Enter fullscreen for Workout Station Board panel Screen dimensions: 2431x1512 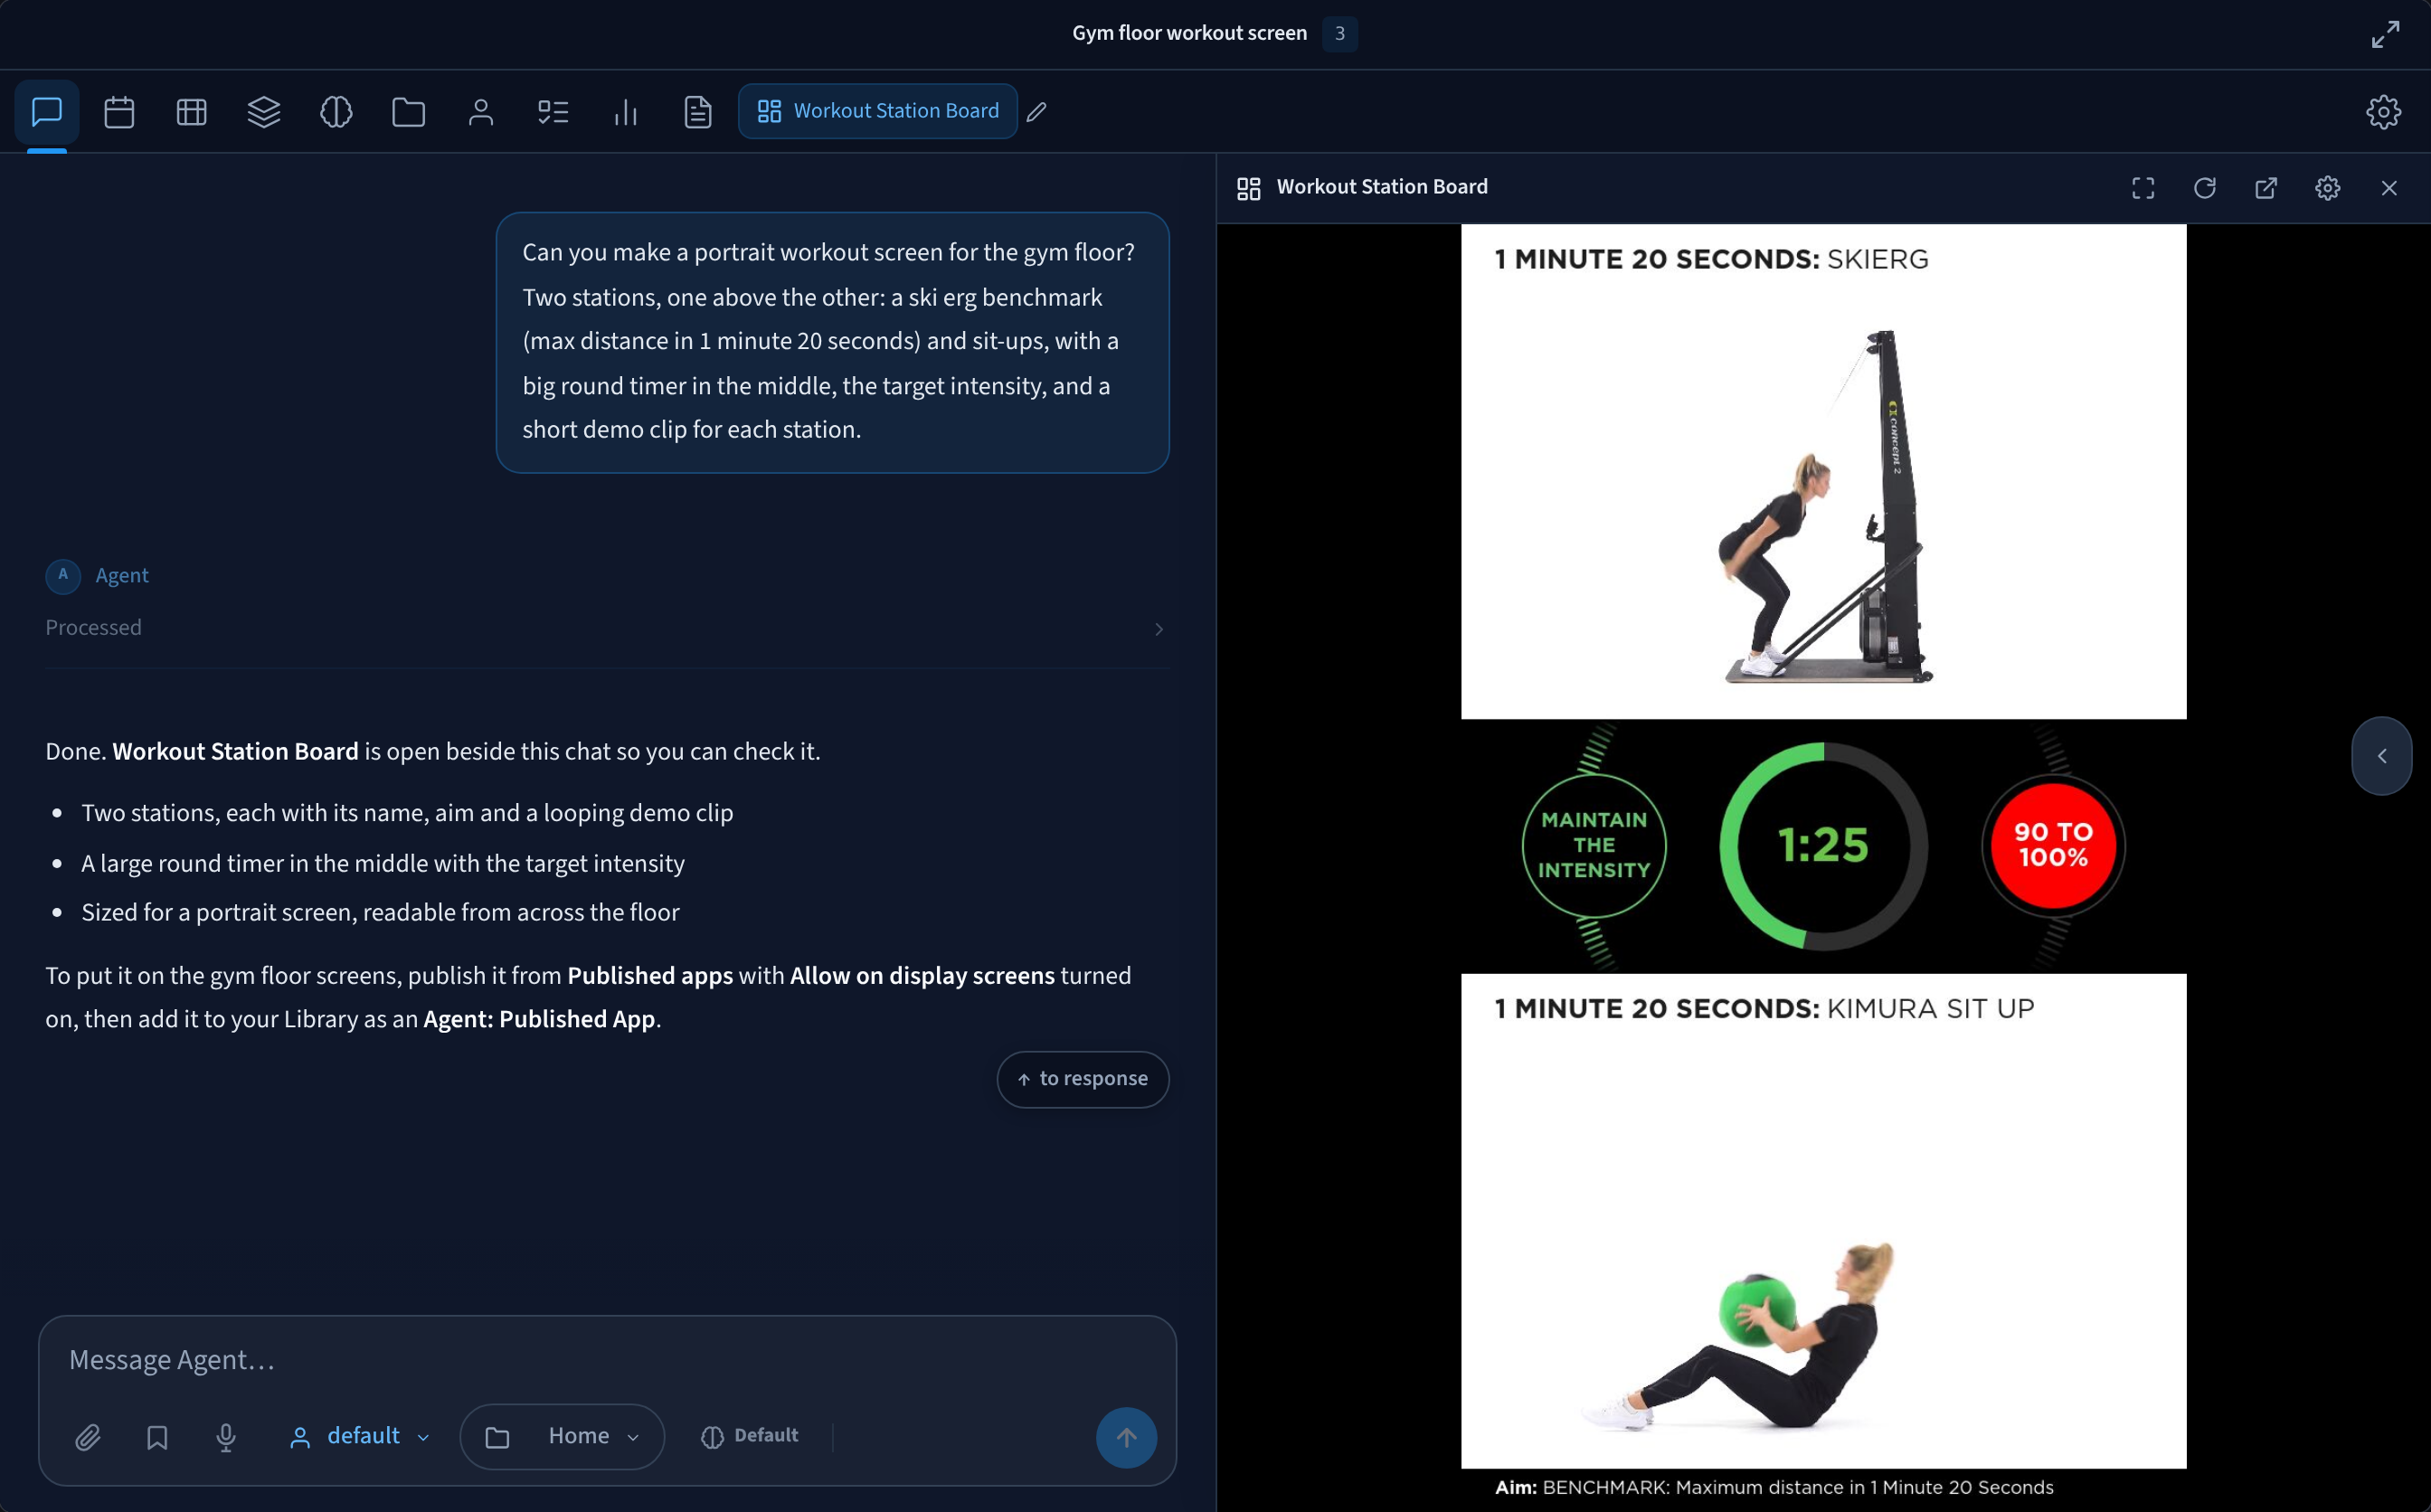pos(2142,188)
